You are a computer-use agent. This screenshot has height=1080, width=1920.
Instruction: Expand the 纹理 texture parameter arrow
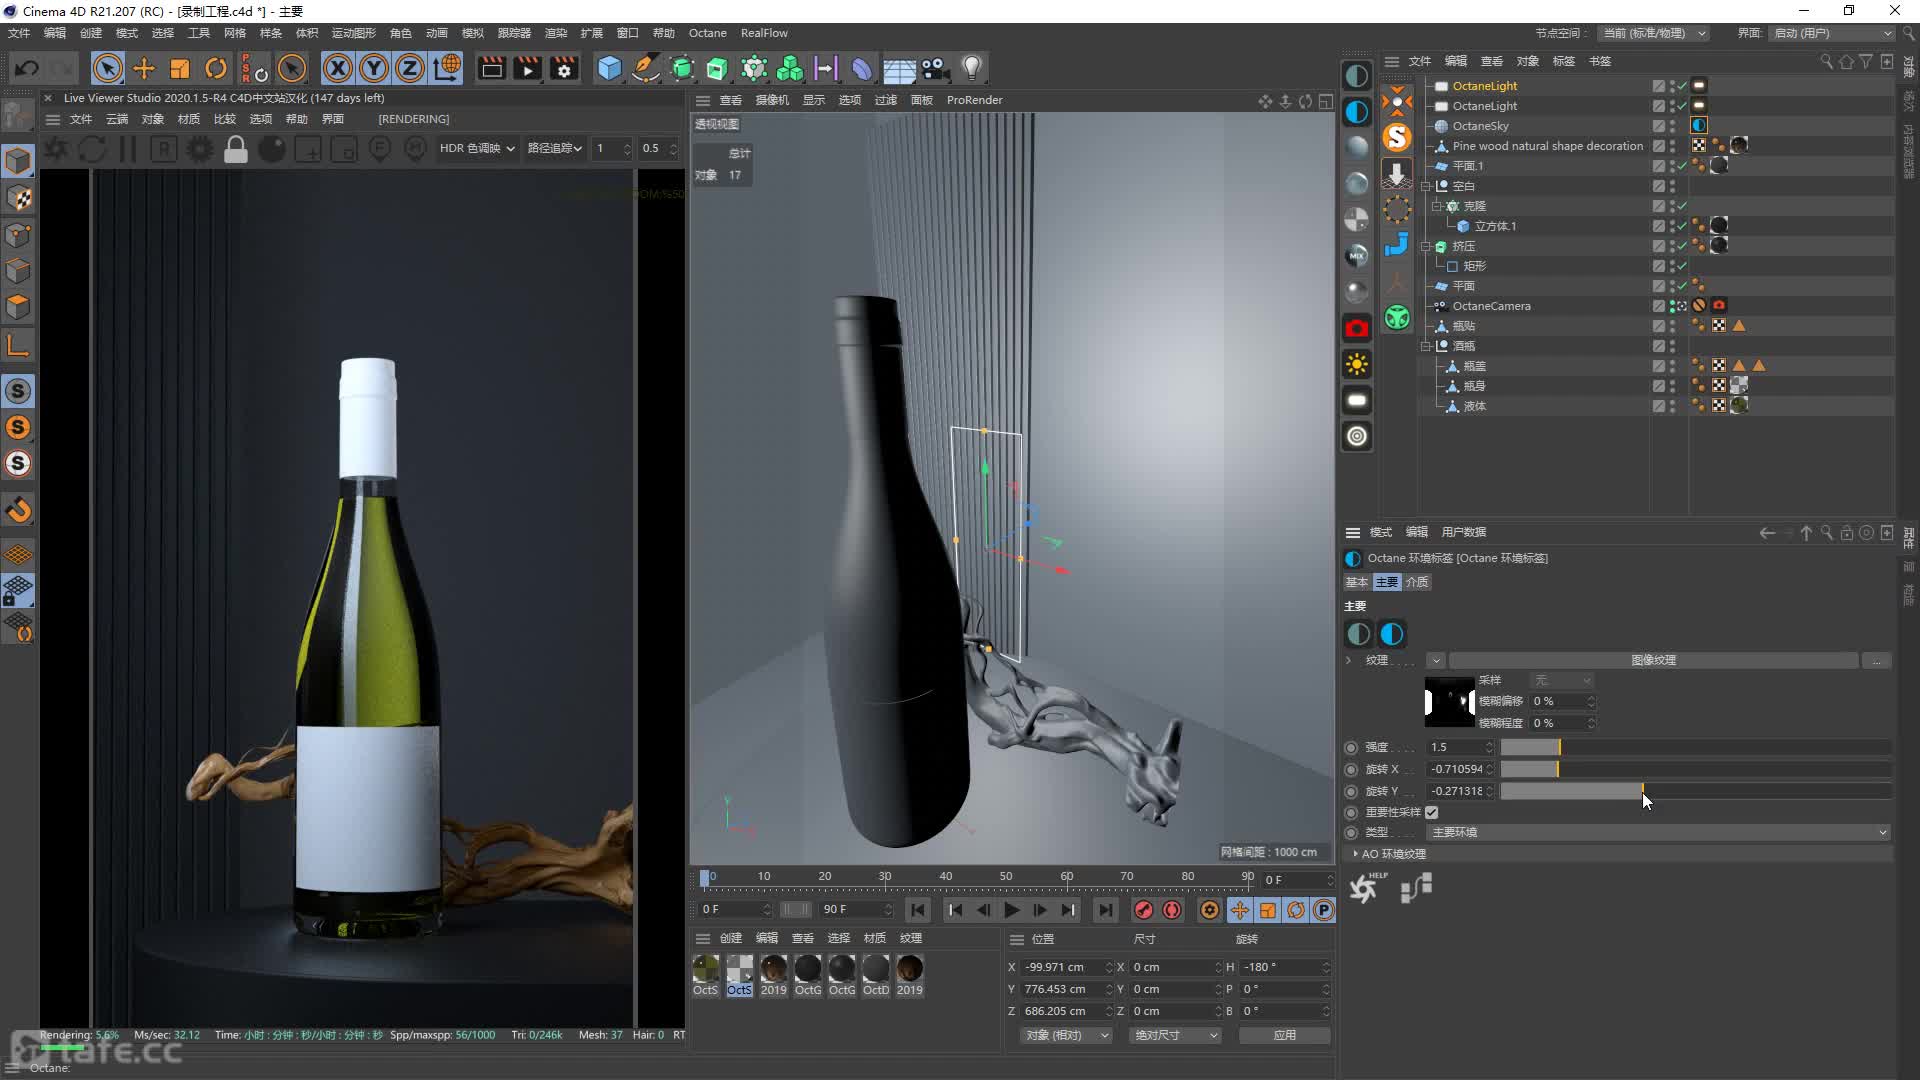1348,660
